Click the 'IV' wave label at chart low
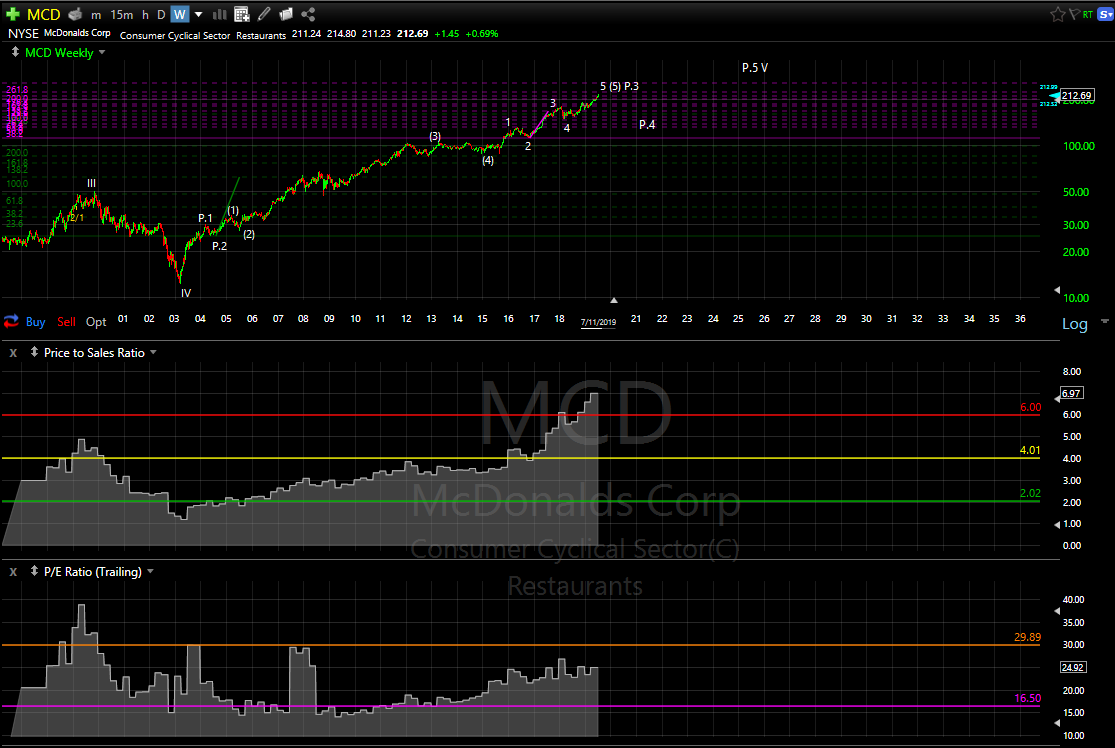Screen dimensions: 1115x748 click(x=186, y=293)
